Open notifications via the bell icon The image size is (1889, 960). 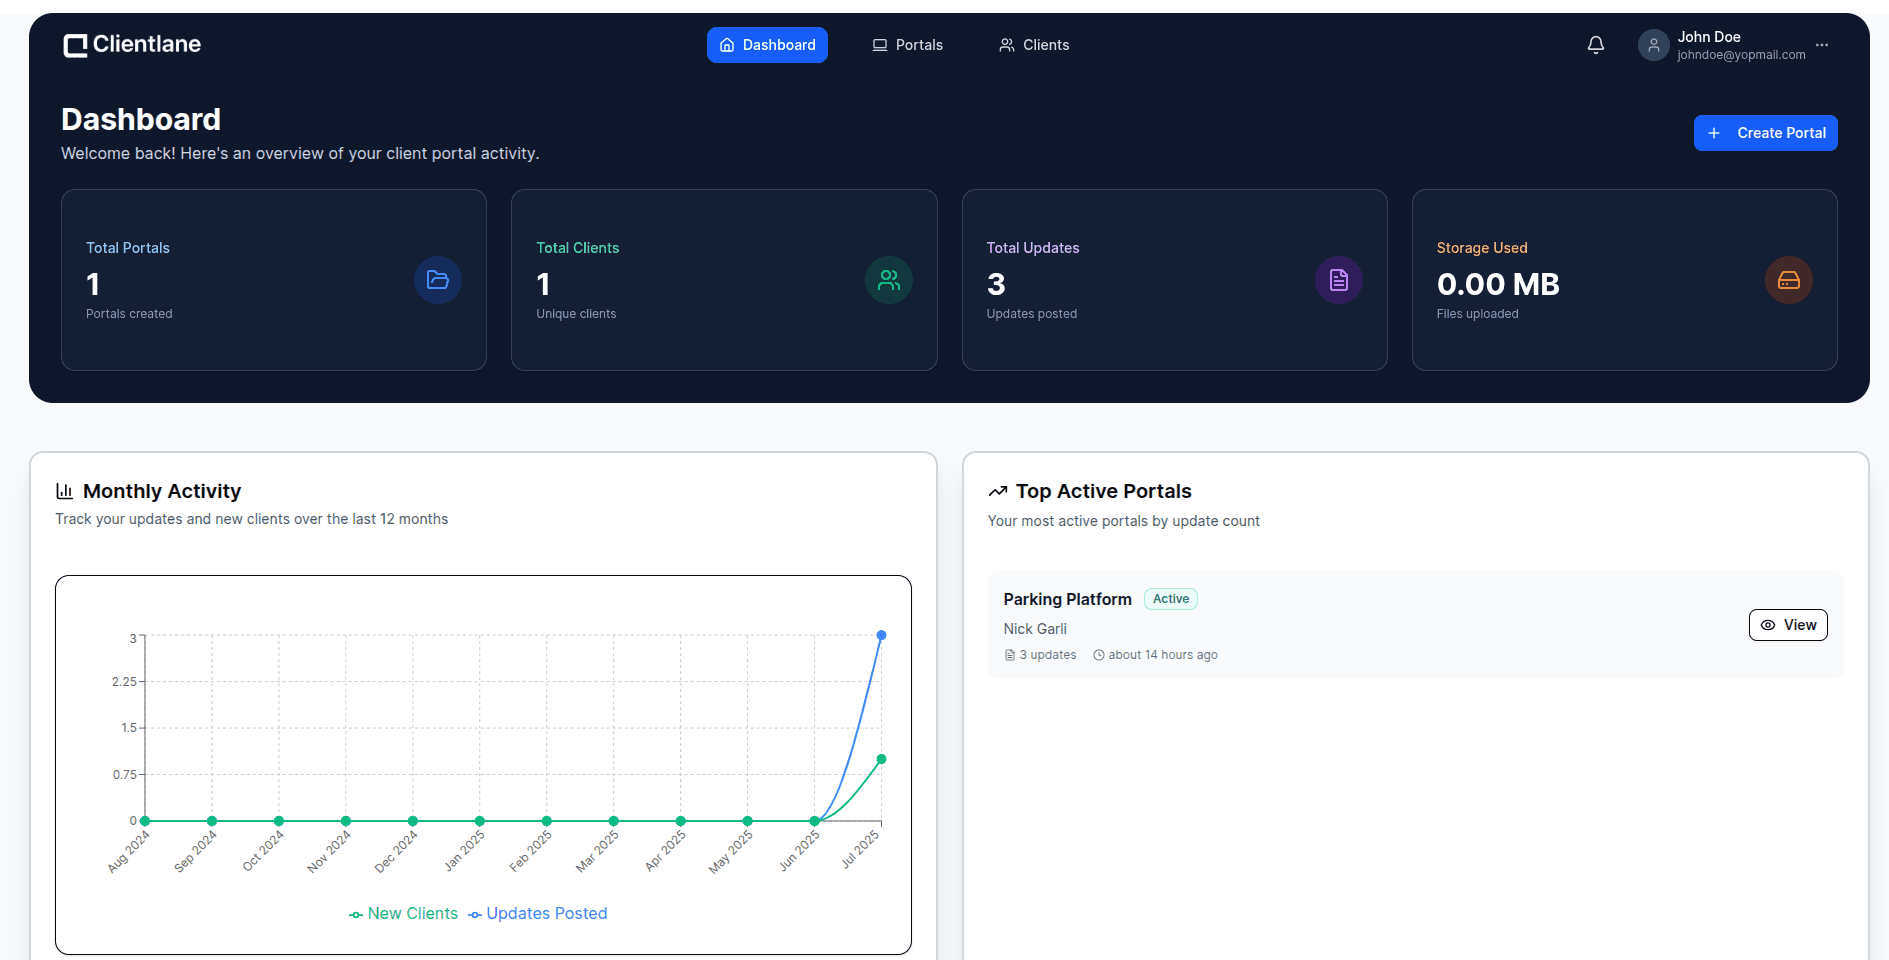coord(1596,44)
